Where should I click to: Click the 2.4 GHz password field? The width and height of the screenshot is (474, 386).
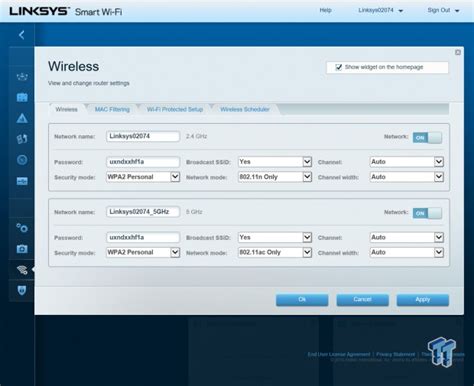click(143, 162)
